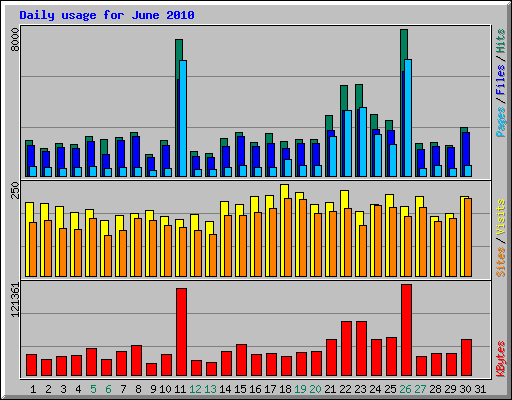512x400 pixels.
Task: Click the cyan Pages bar for day 22
Action: click(x=348, y=143)
